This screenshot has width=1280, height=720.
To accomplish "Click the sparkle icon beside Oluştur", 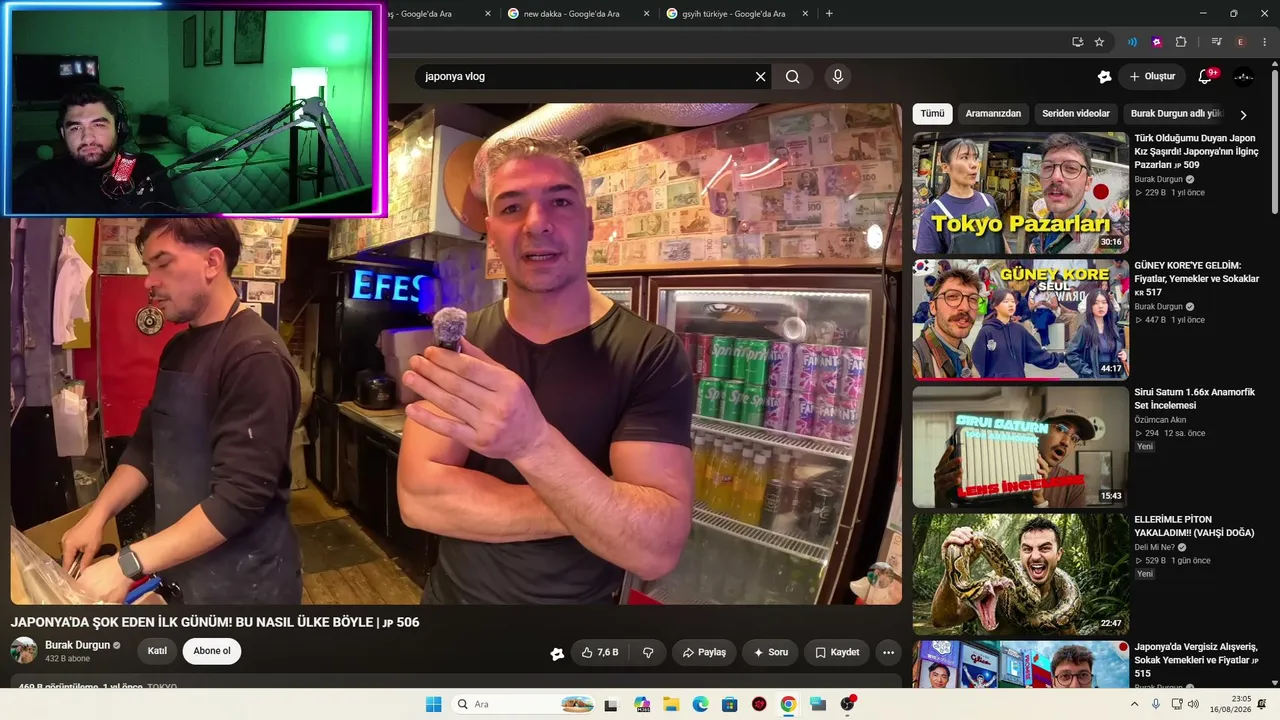I will [x=1104, y=77].
